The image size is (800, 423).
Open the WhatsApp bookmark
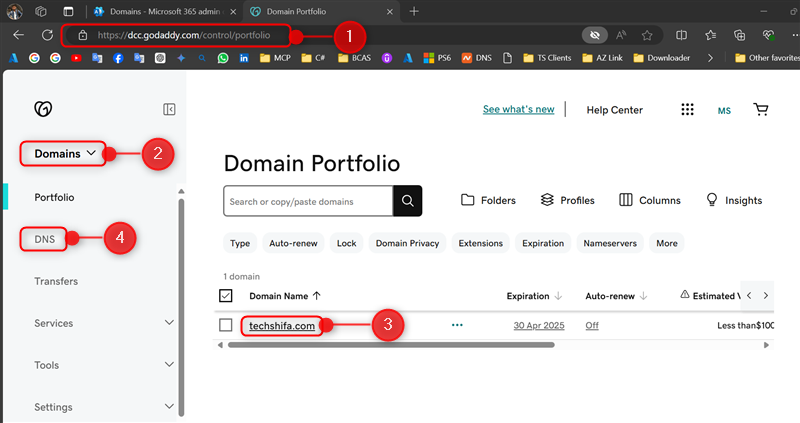[x=223, y=58]
